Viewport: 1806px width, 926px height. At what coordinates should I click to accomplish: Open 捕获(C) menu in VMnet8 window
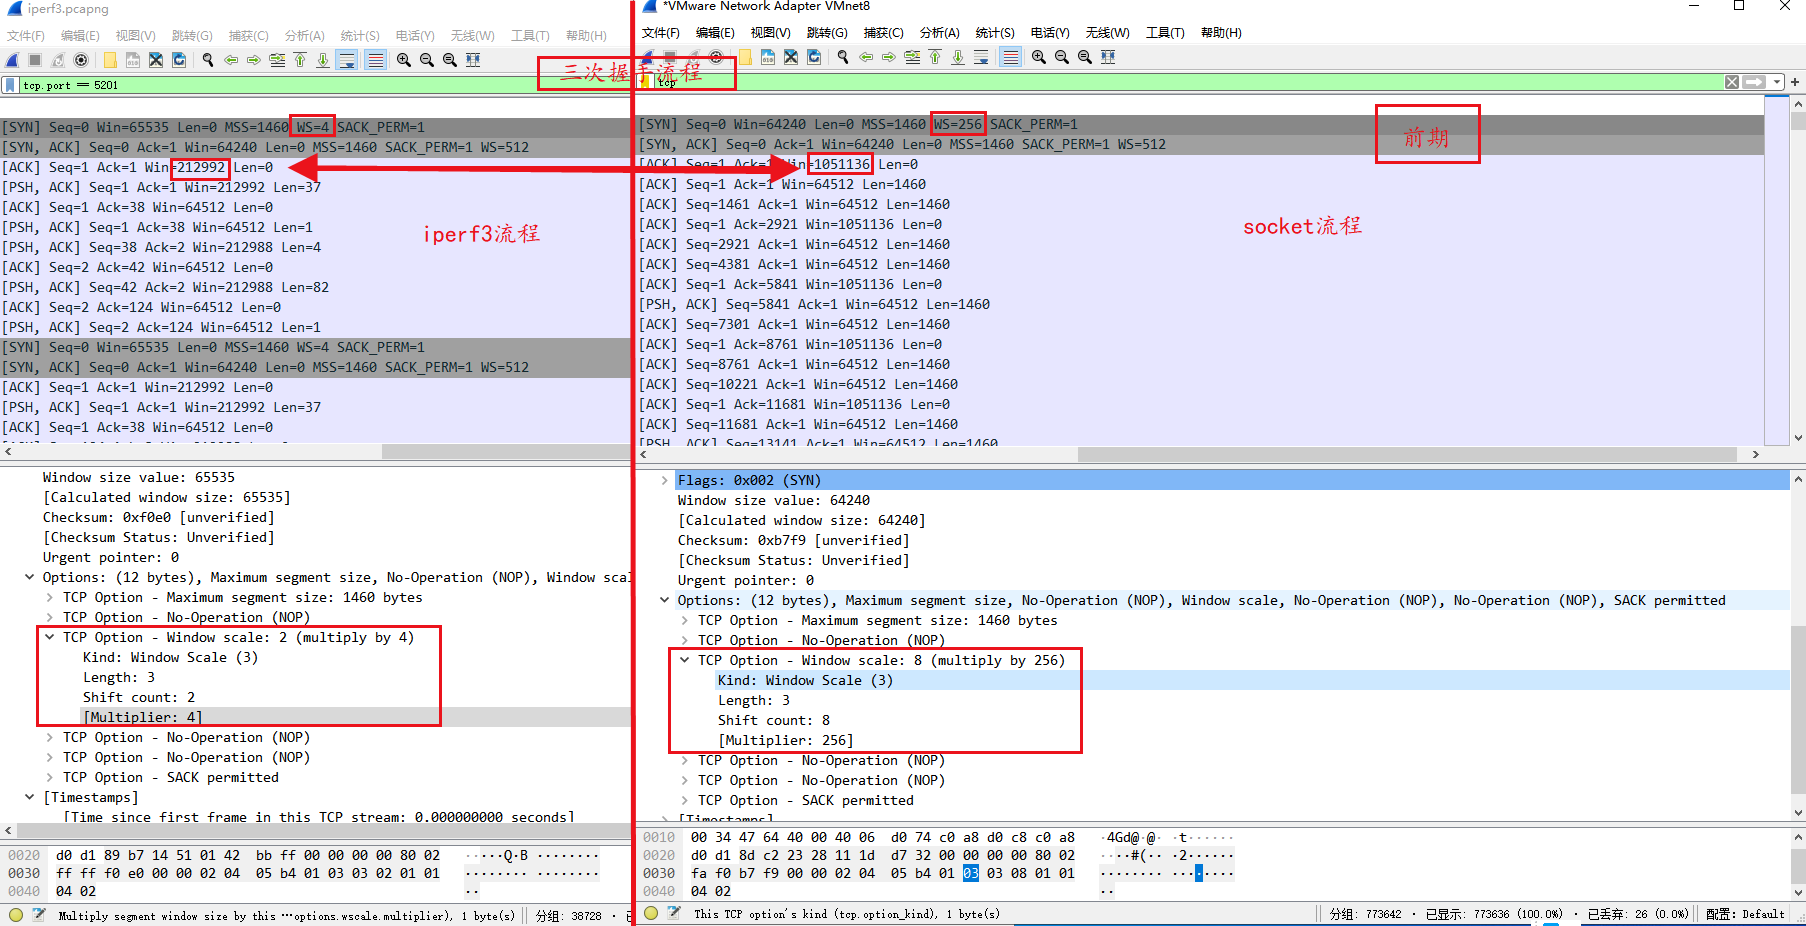(x=883, y=33)
